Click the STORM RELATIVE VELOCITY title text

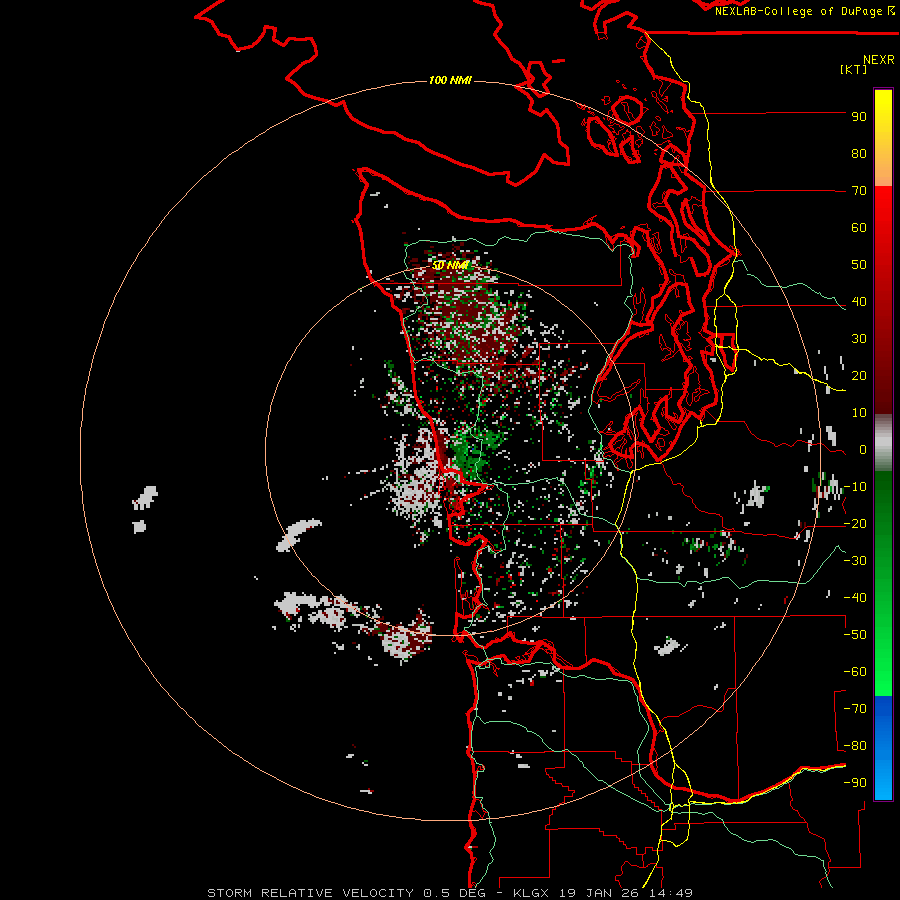tap(312, 893)
